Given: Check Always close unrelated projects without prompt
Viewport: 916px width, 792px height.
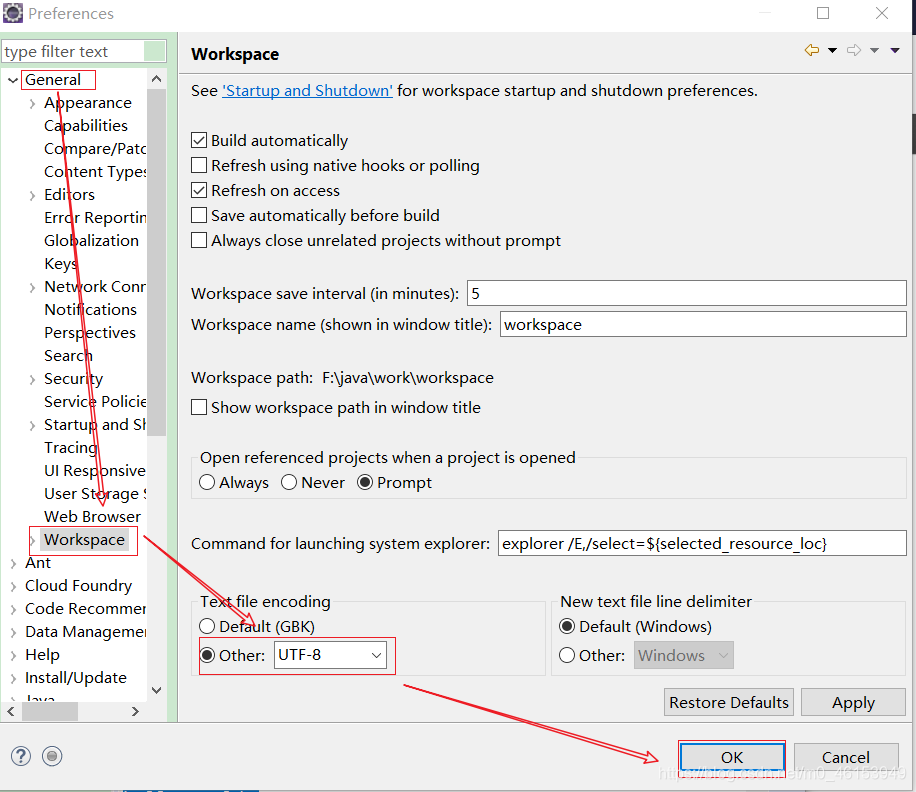Looking at the screenshot, I should tap(199, 241).
